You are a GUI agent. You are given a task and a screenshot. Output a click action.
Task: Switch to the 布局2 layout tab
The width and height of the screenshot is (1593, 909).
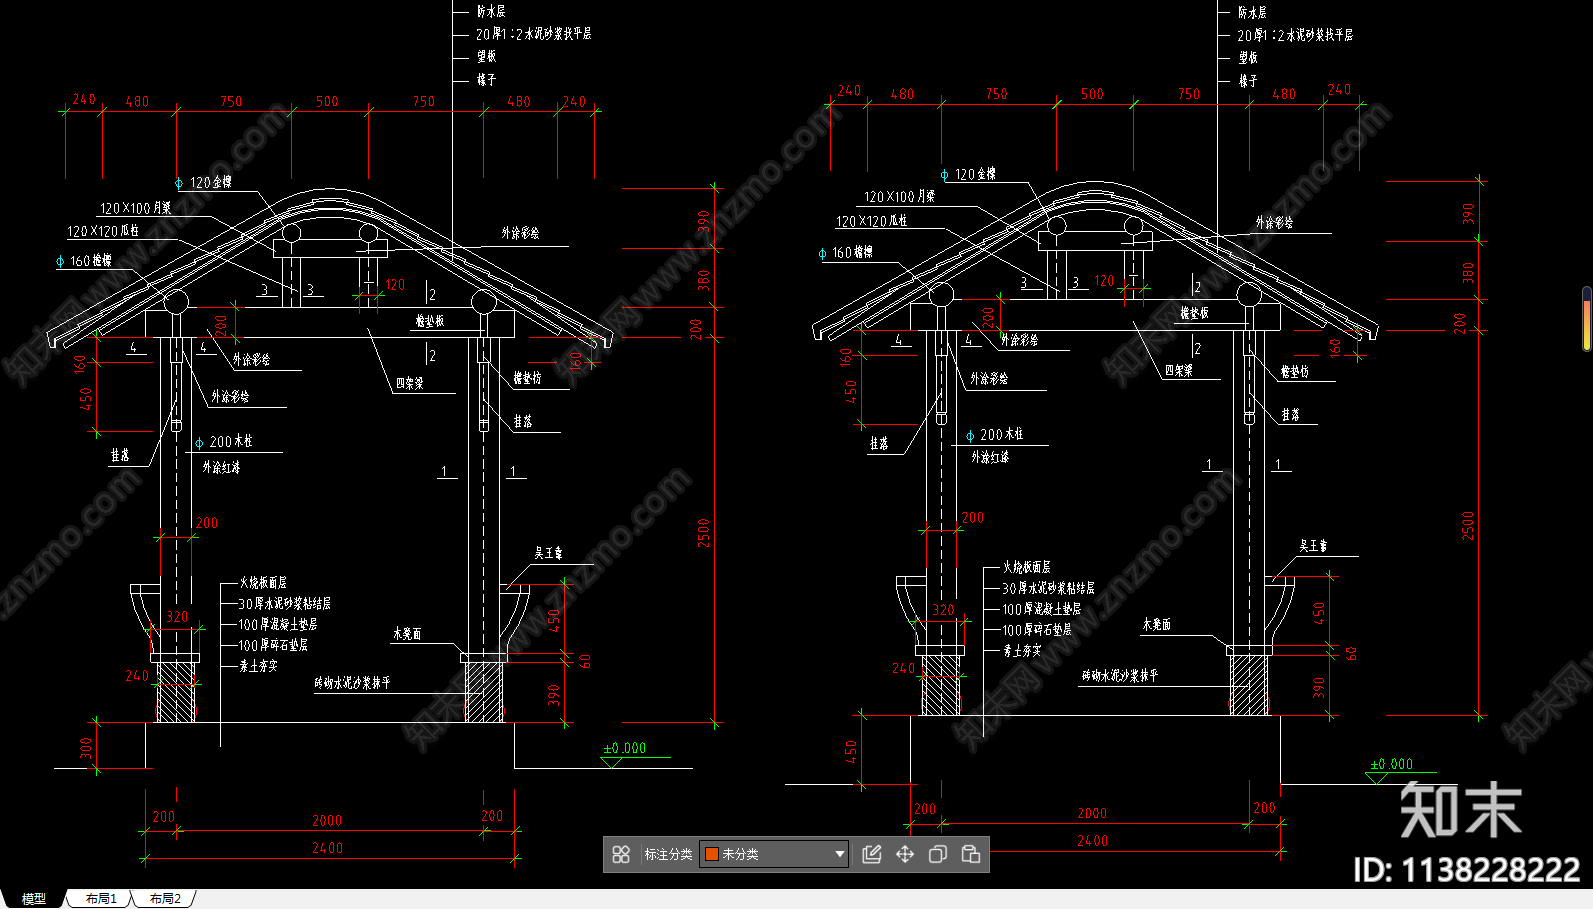[165, 899]
